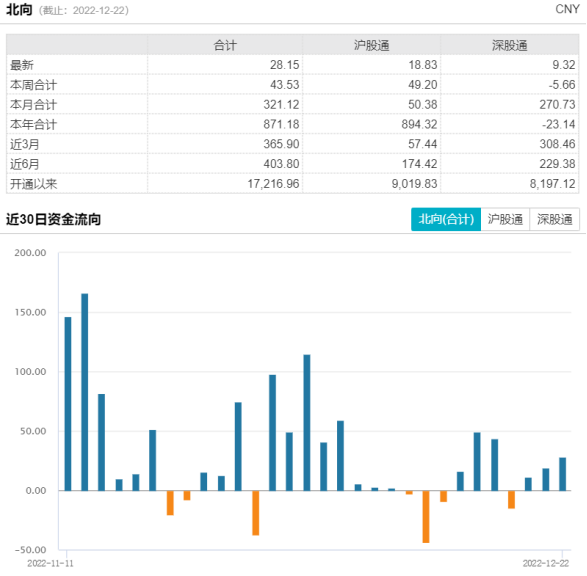This screenshot has width=587, height=576.
Task: Click the tallest blue bar near 165
Action: click(85, 392)
